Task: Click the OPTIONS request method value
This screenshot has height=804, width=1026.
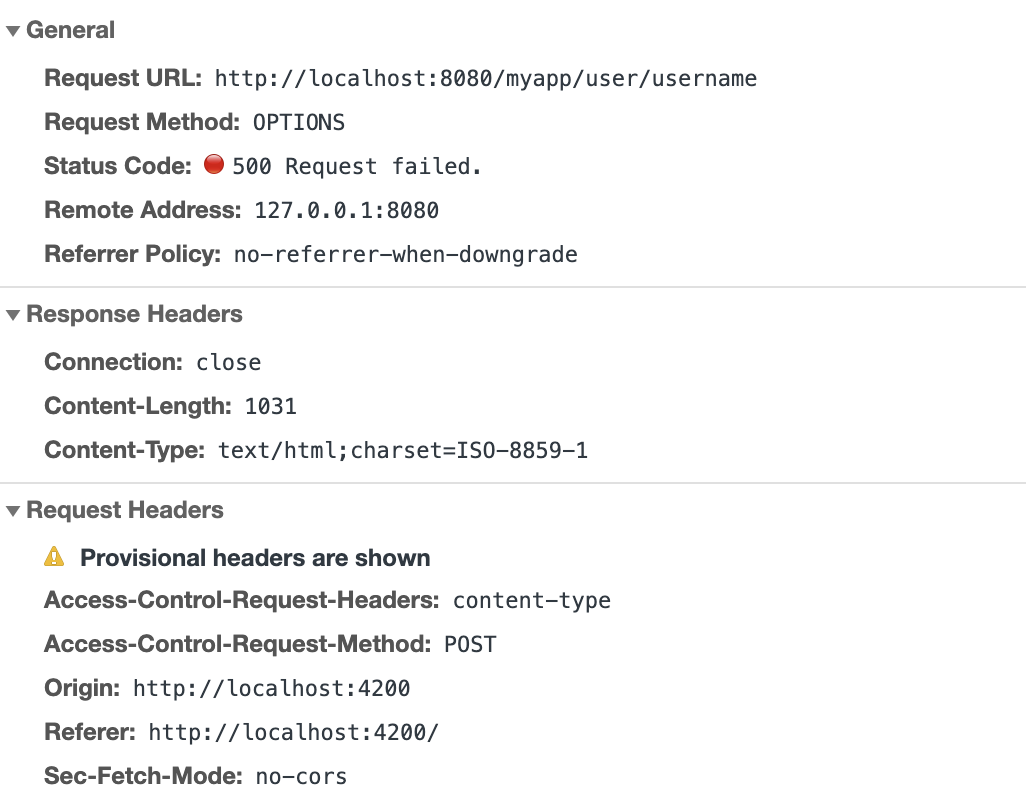Action: pyautogui.click(x=299, y=123)
